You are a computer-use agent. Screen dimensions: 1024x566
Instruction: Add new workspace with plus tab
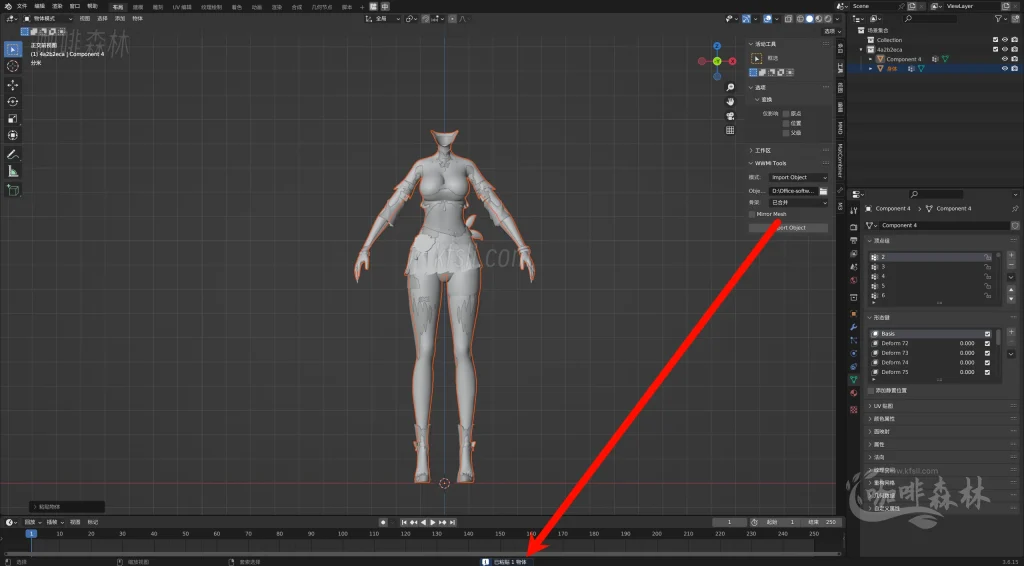click(362, 7)
